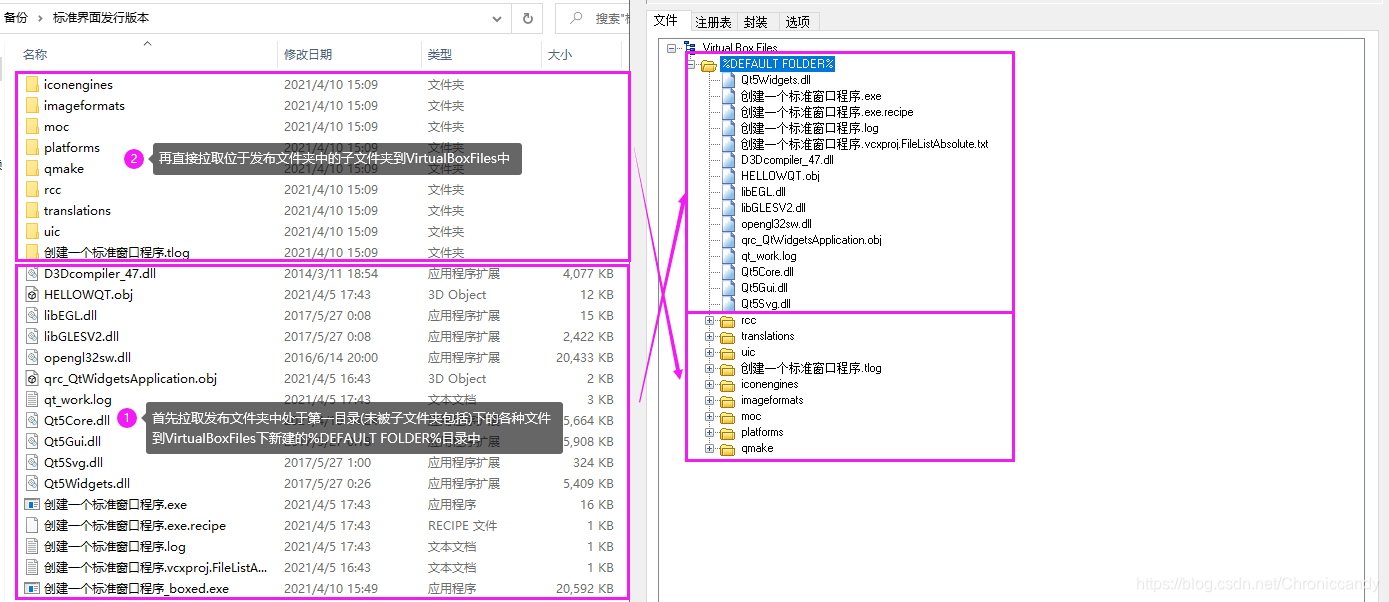1389x602 pixels.
Task: Click the D3Dcompiler_47.dll application extension icon
Action: click(32, 273)
